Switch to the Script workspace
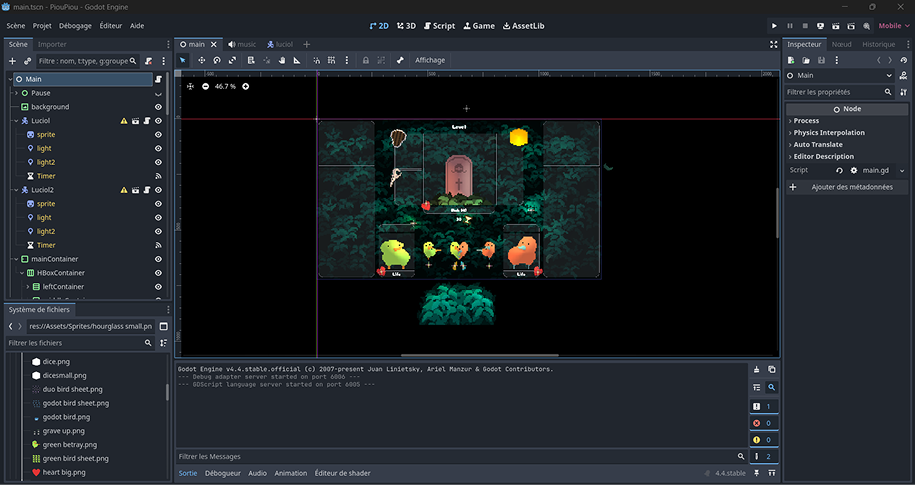This screenshot has height=485, width=915. click(x=438, y=26)
